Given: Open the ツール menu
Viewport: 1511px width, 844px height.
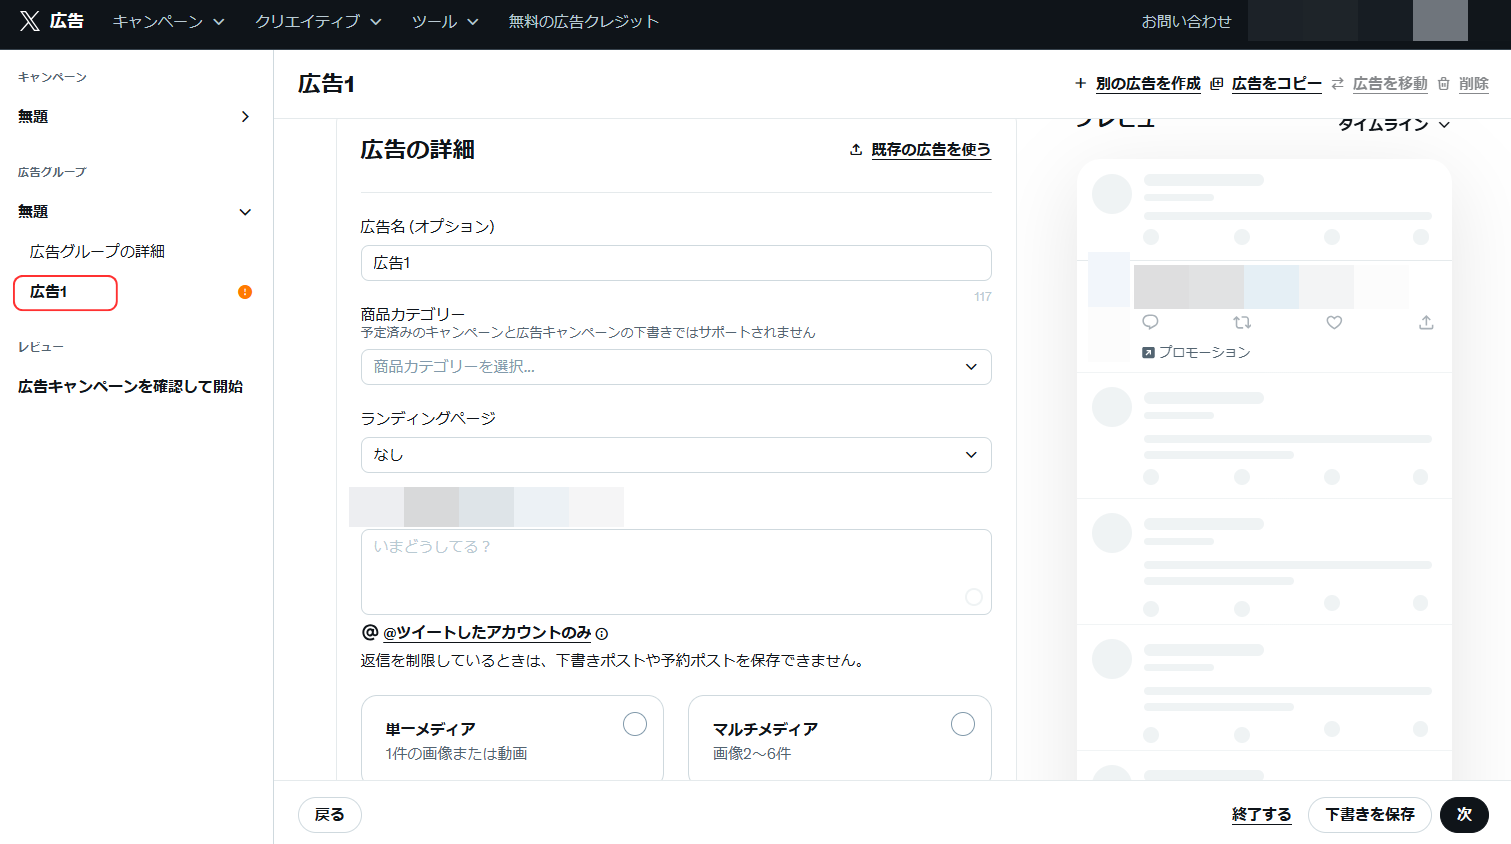Looking at the screenshot, I should pyautogui.click(x=438, y=20).
